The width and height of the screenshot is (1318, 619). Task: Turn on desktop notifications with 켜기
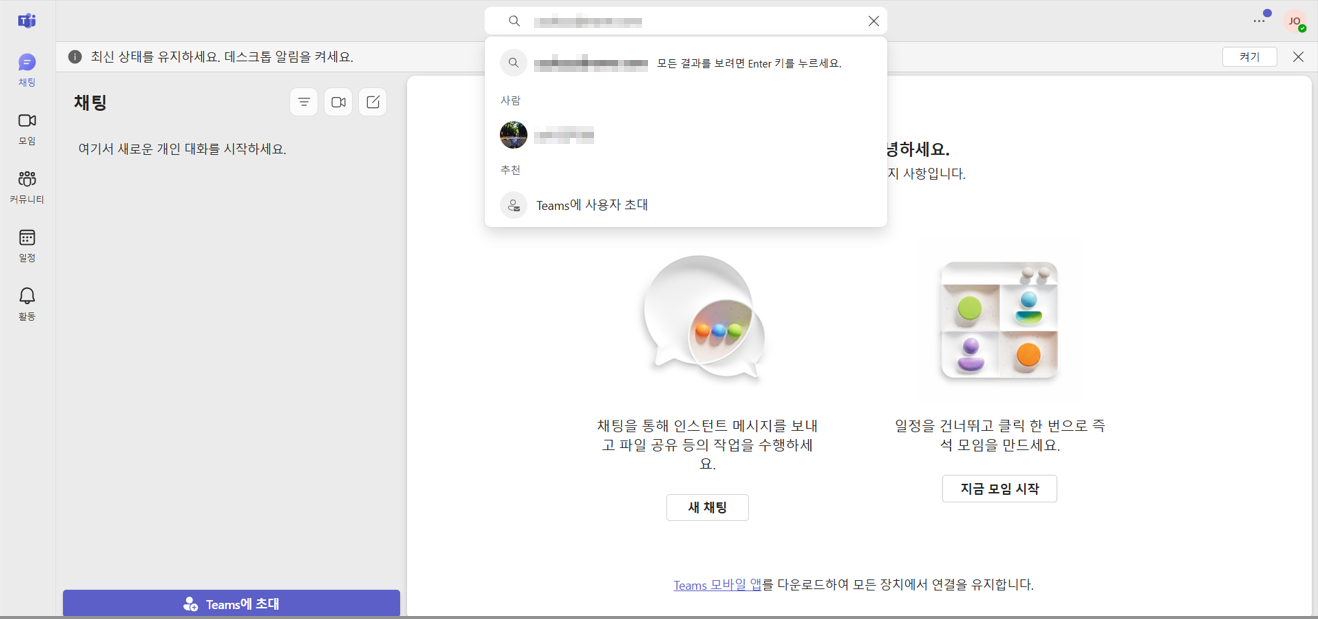(1249, 57)
